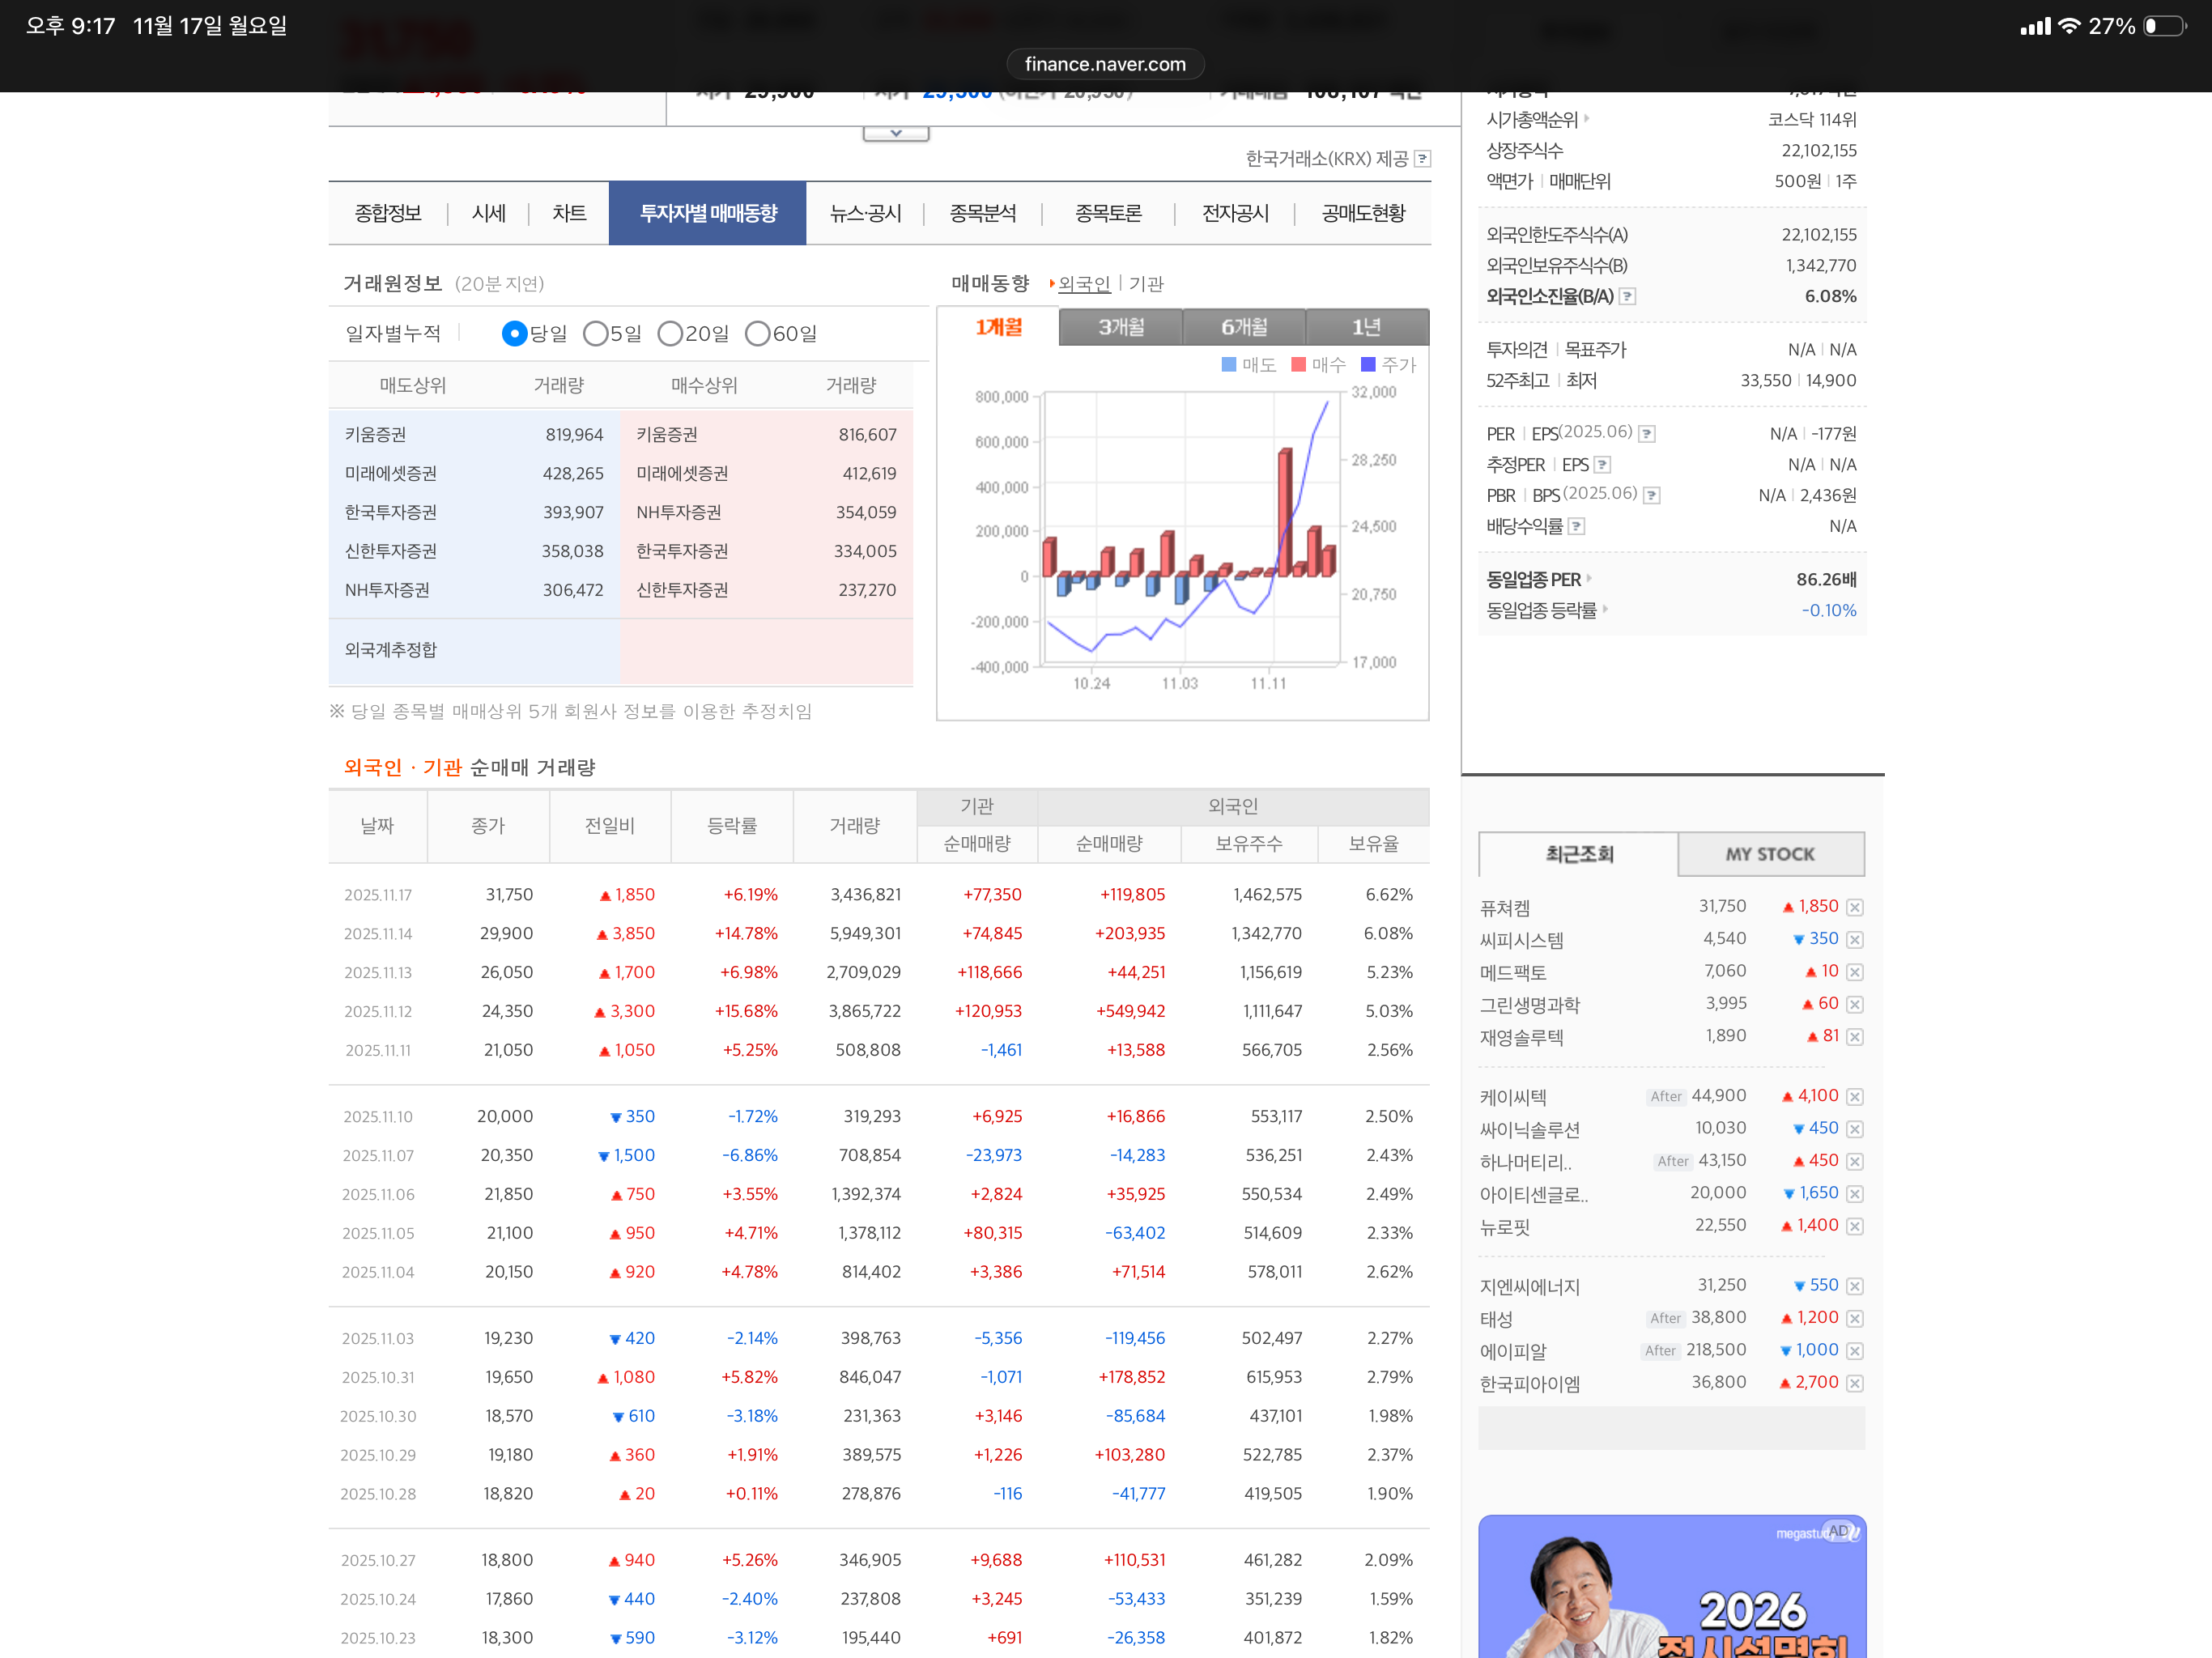This screenshot has height=1658, width=2212.
Task: Select the 20일 cumulative radio option
Action: pos(670,334)
